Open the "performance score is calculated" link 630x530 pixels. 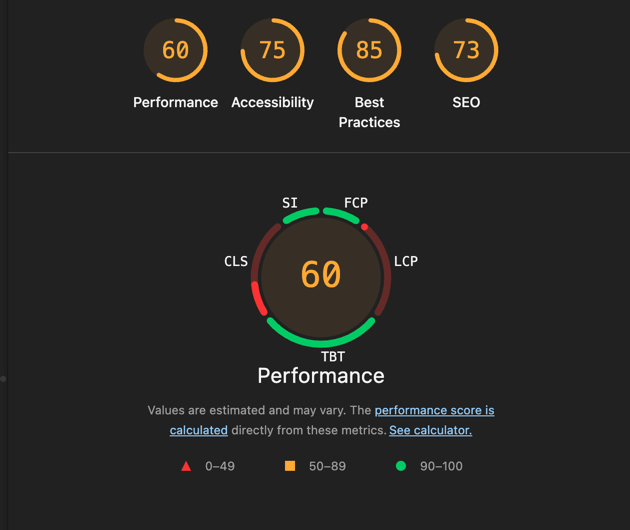tap(434, 410)
